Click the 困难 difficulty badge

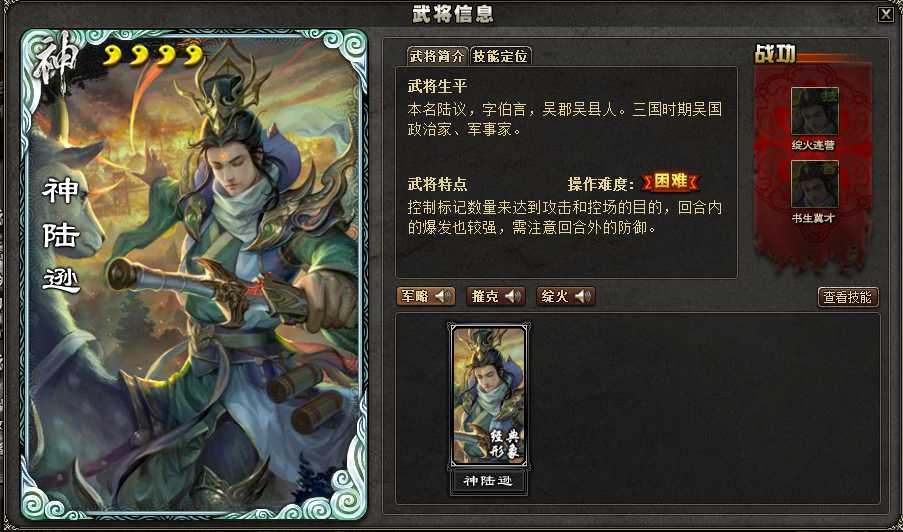670,182
